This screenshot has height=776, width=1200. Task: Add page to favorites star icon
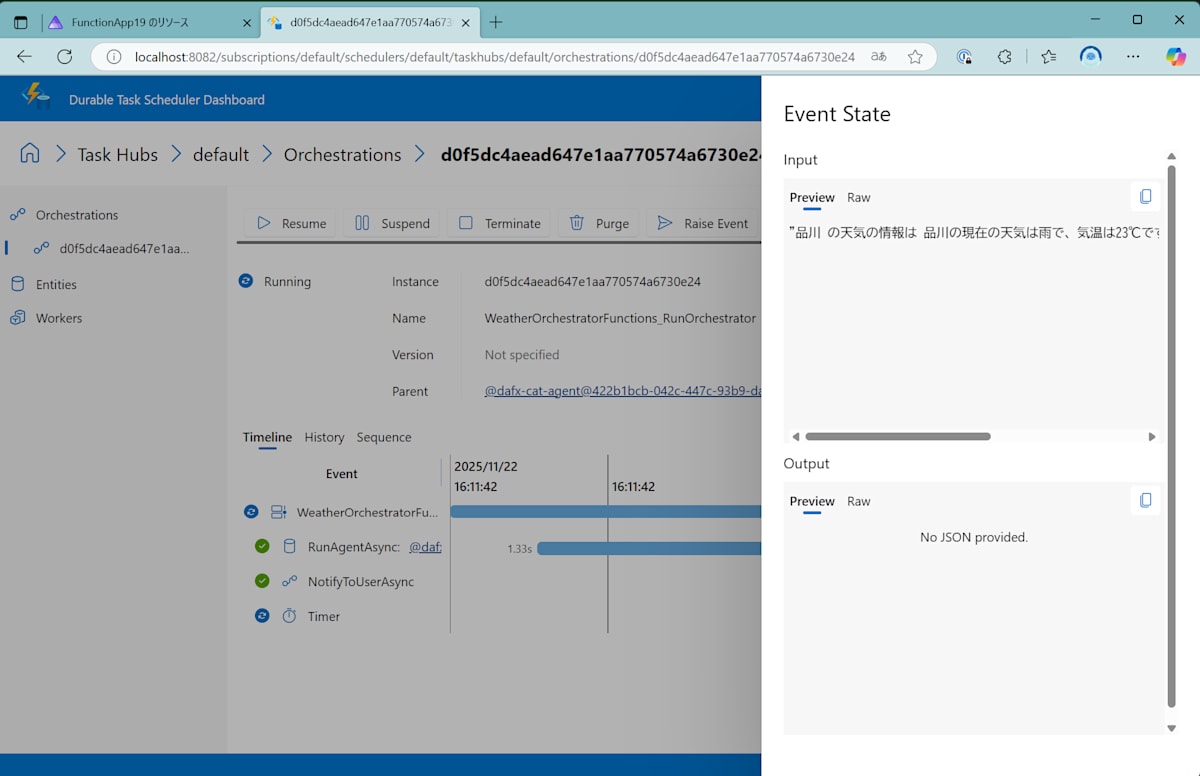click(x=915, y=57)
